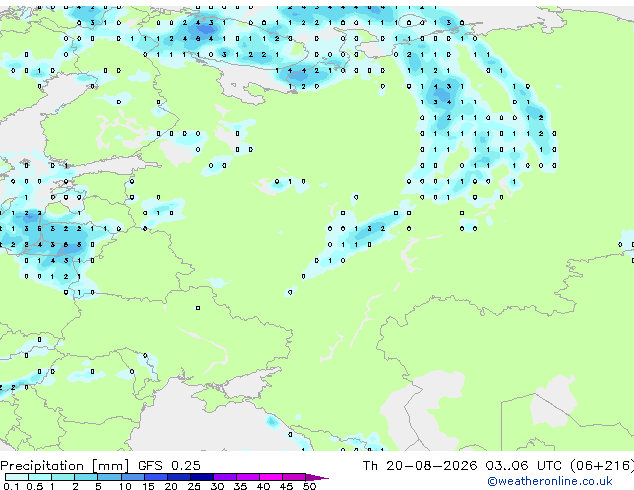Click the 'Precipitation [mm]' title text
The image size is (634, 490).
point(65,466)
